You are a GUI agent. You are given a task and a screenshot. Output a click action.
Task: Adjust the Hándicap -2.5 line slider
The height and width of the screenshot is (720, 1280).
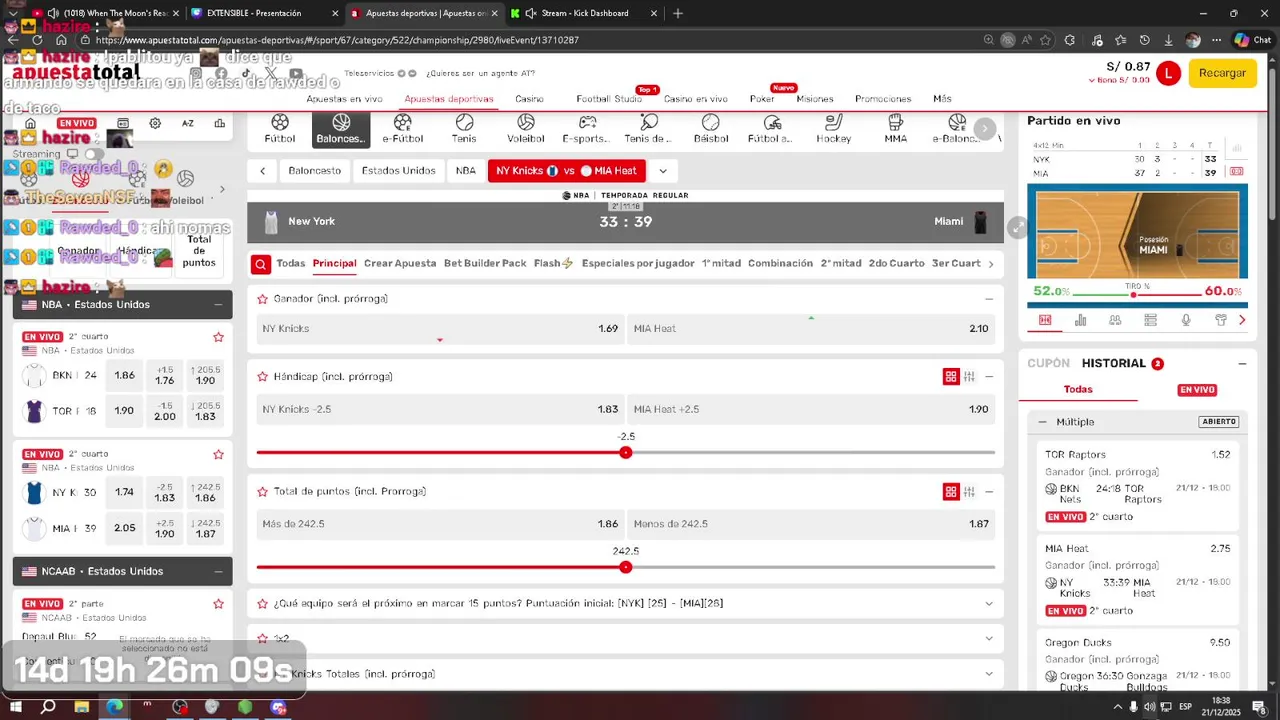coord(626,453)
